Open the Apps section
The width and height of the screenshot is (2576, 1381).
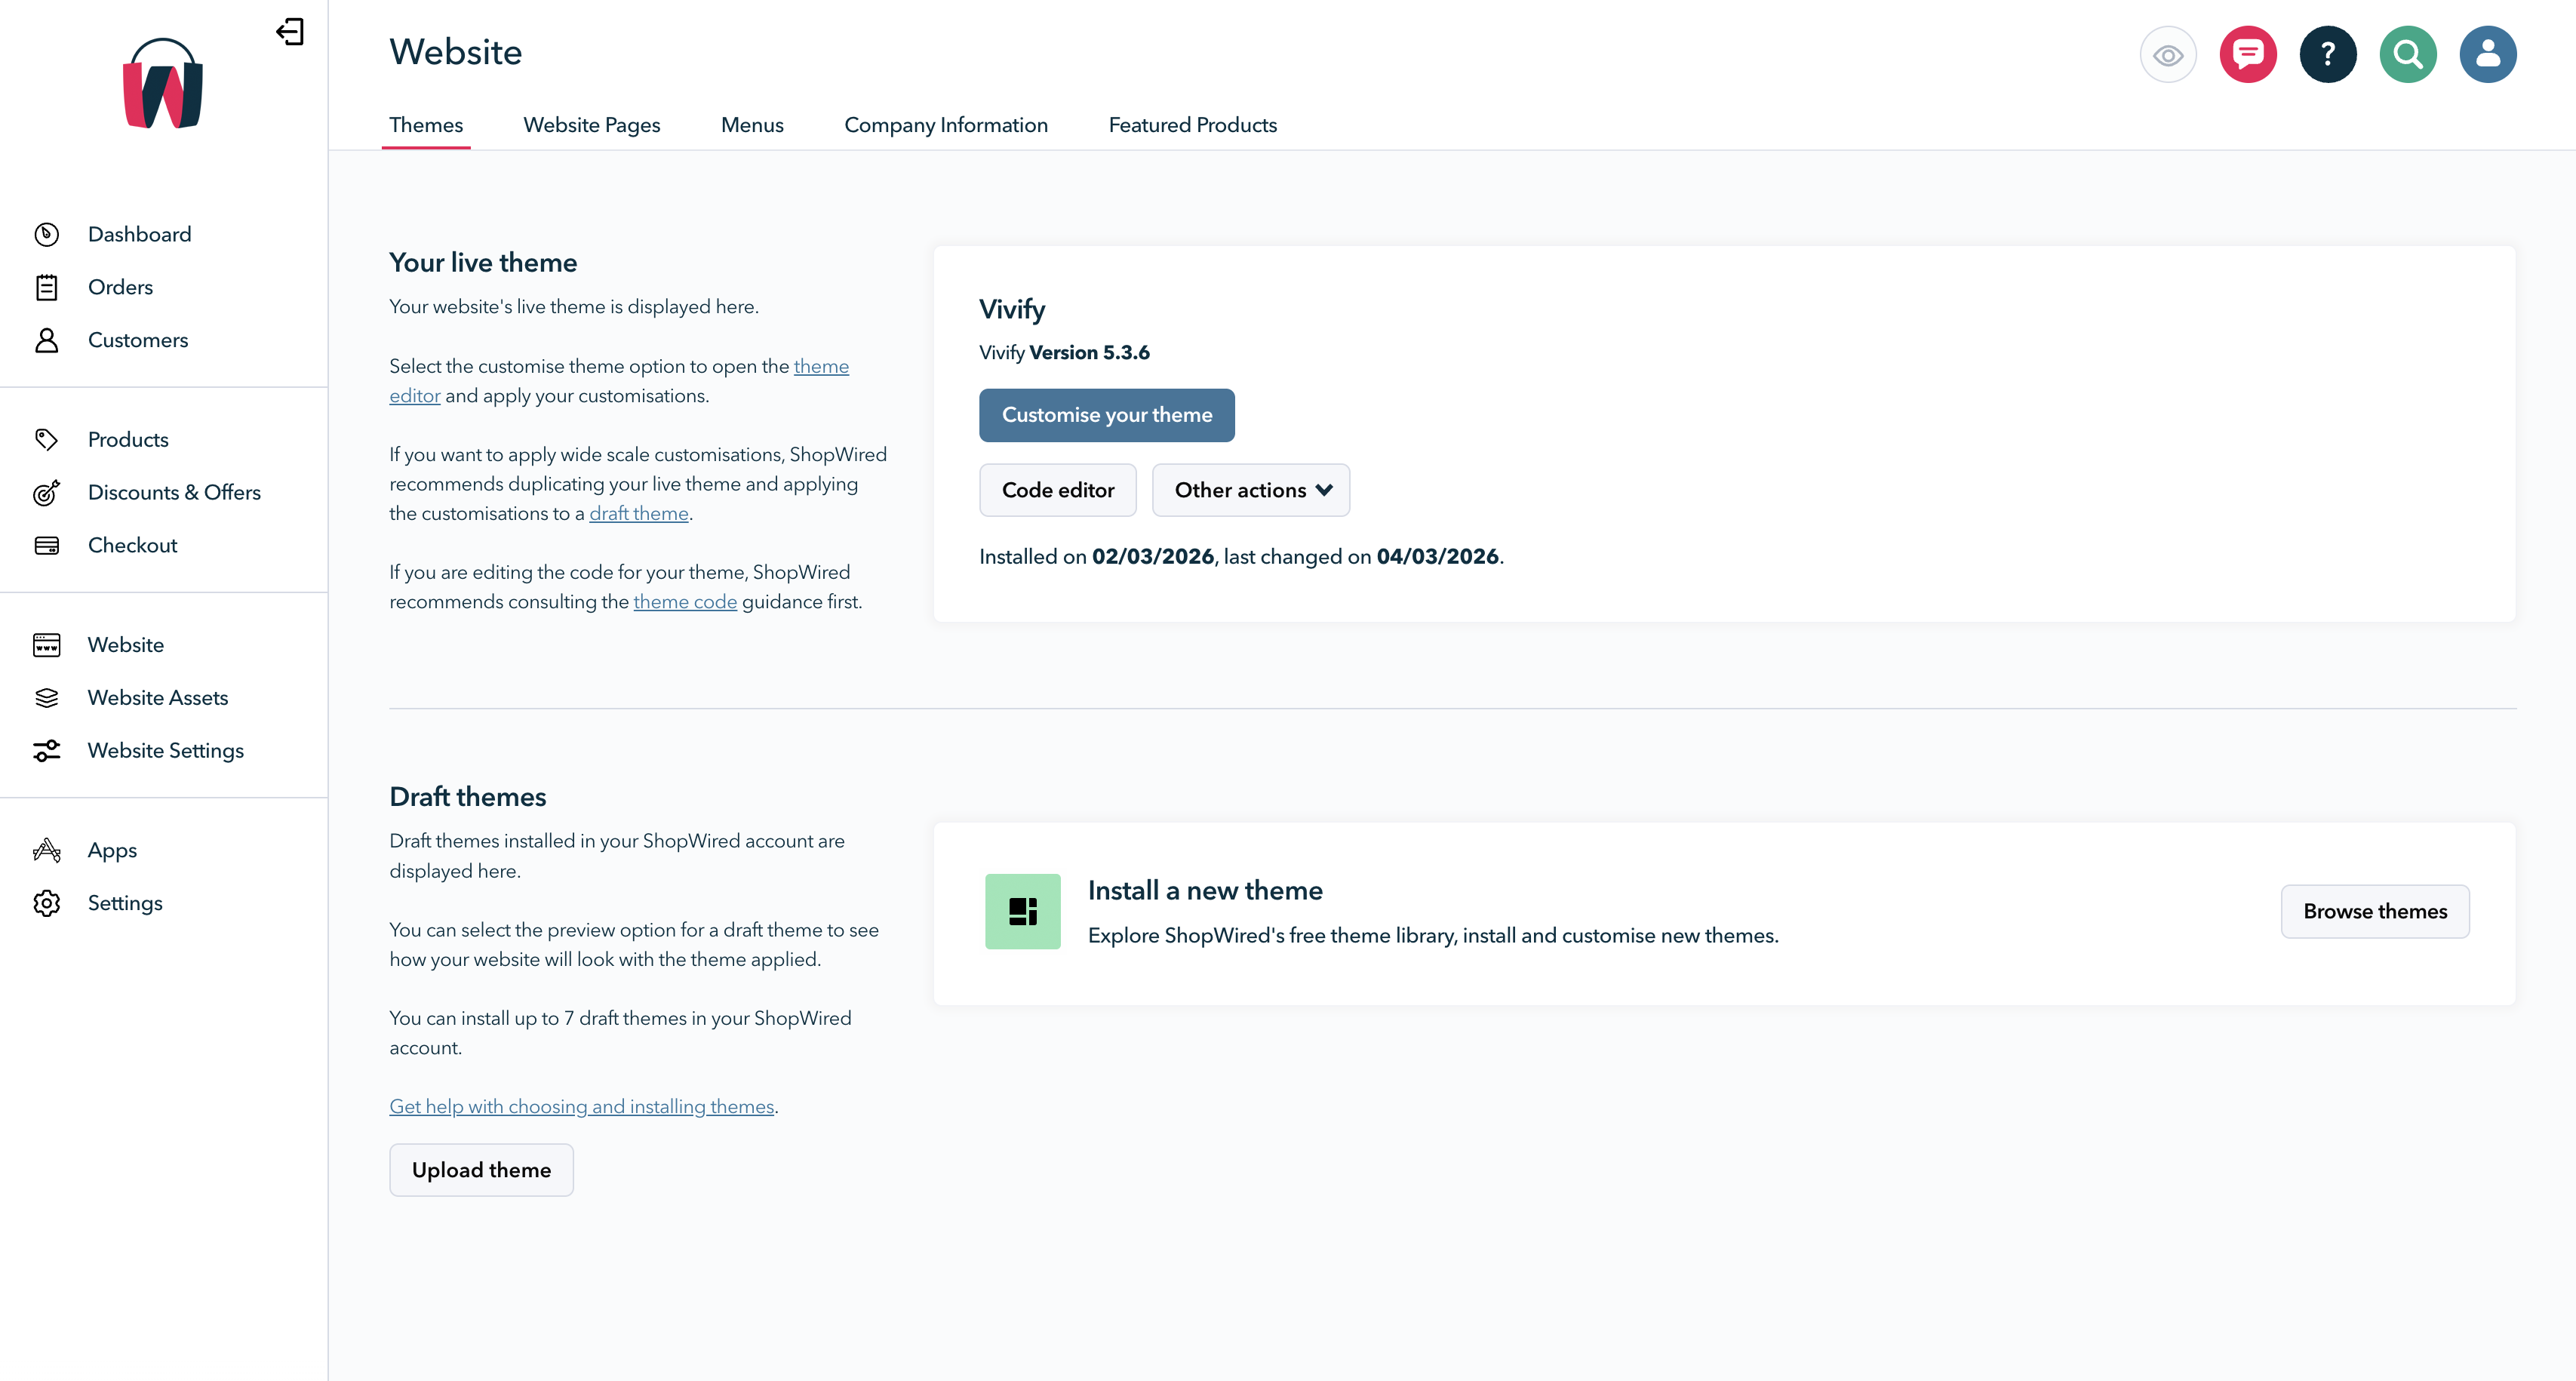click(x=111, y=850)
